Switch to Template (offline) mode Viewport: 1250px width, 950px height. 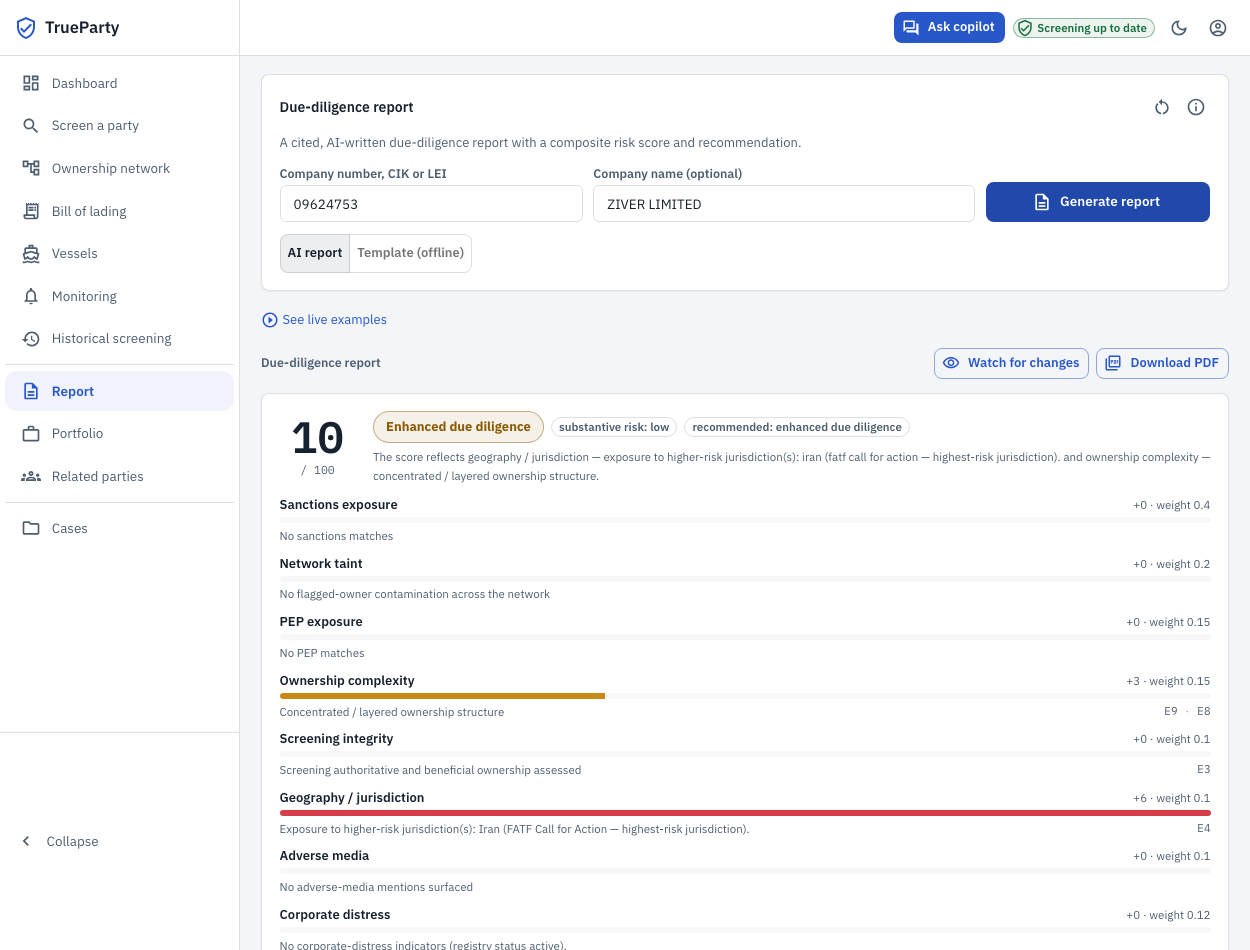pos(410,253)
